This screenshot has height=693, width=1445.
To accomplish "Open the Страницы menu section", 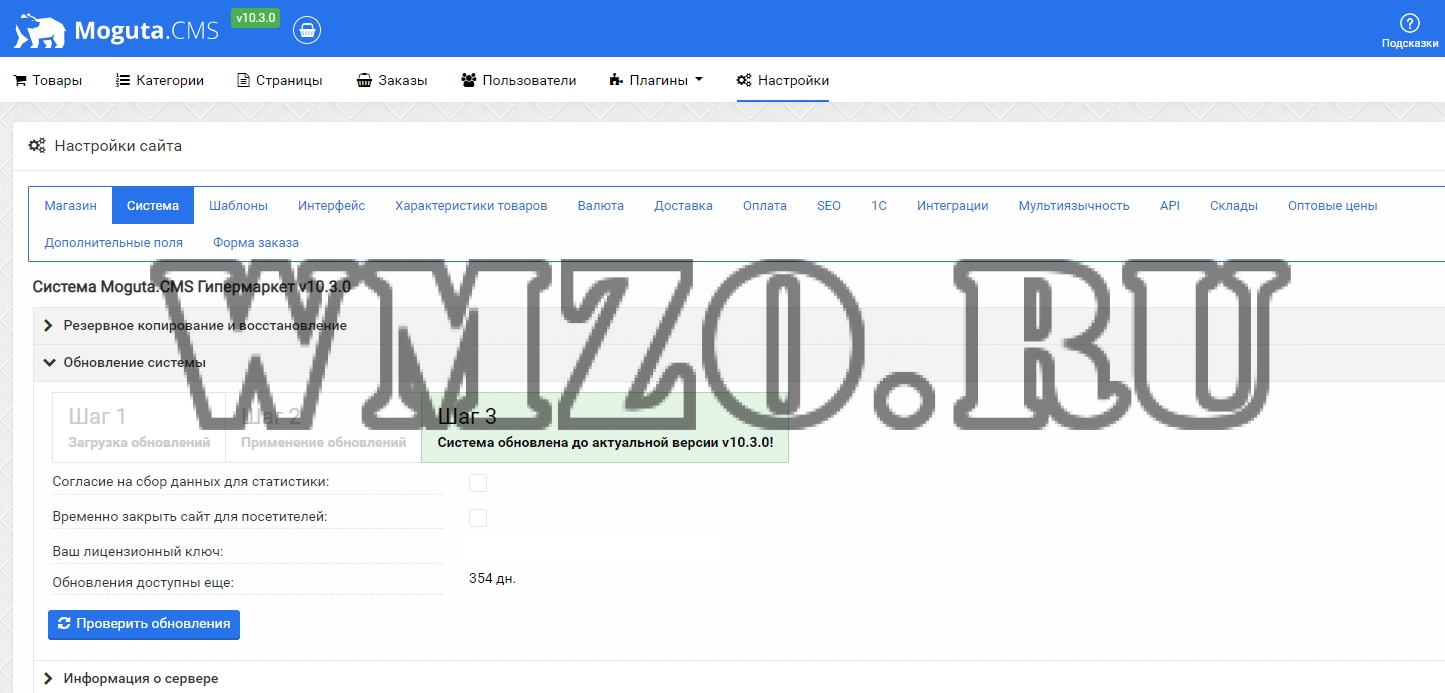I will pyautogui.click(x=280, y=80).
